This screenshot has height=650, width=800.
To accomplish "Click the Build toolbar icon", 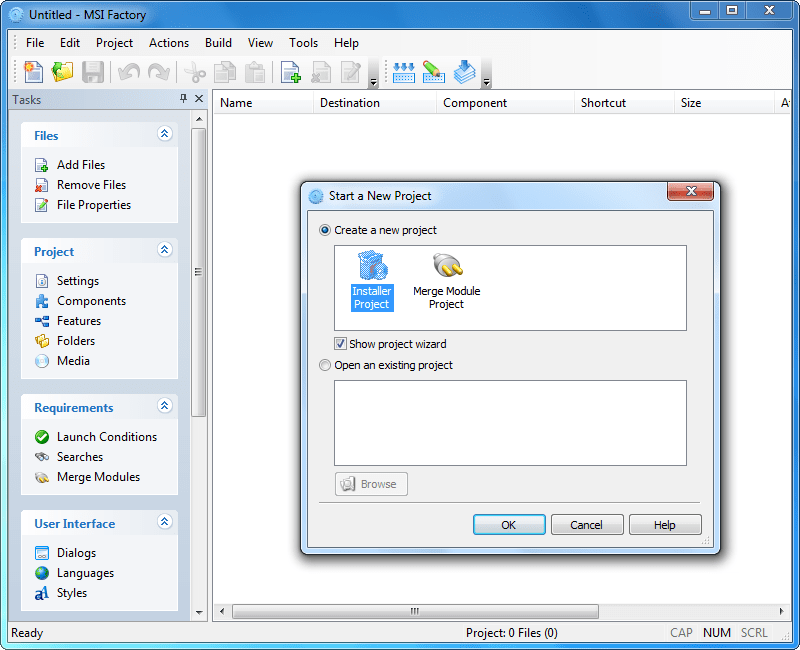I will coord(404,72).
